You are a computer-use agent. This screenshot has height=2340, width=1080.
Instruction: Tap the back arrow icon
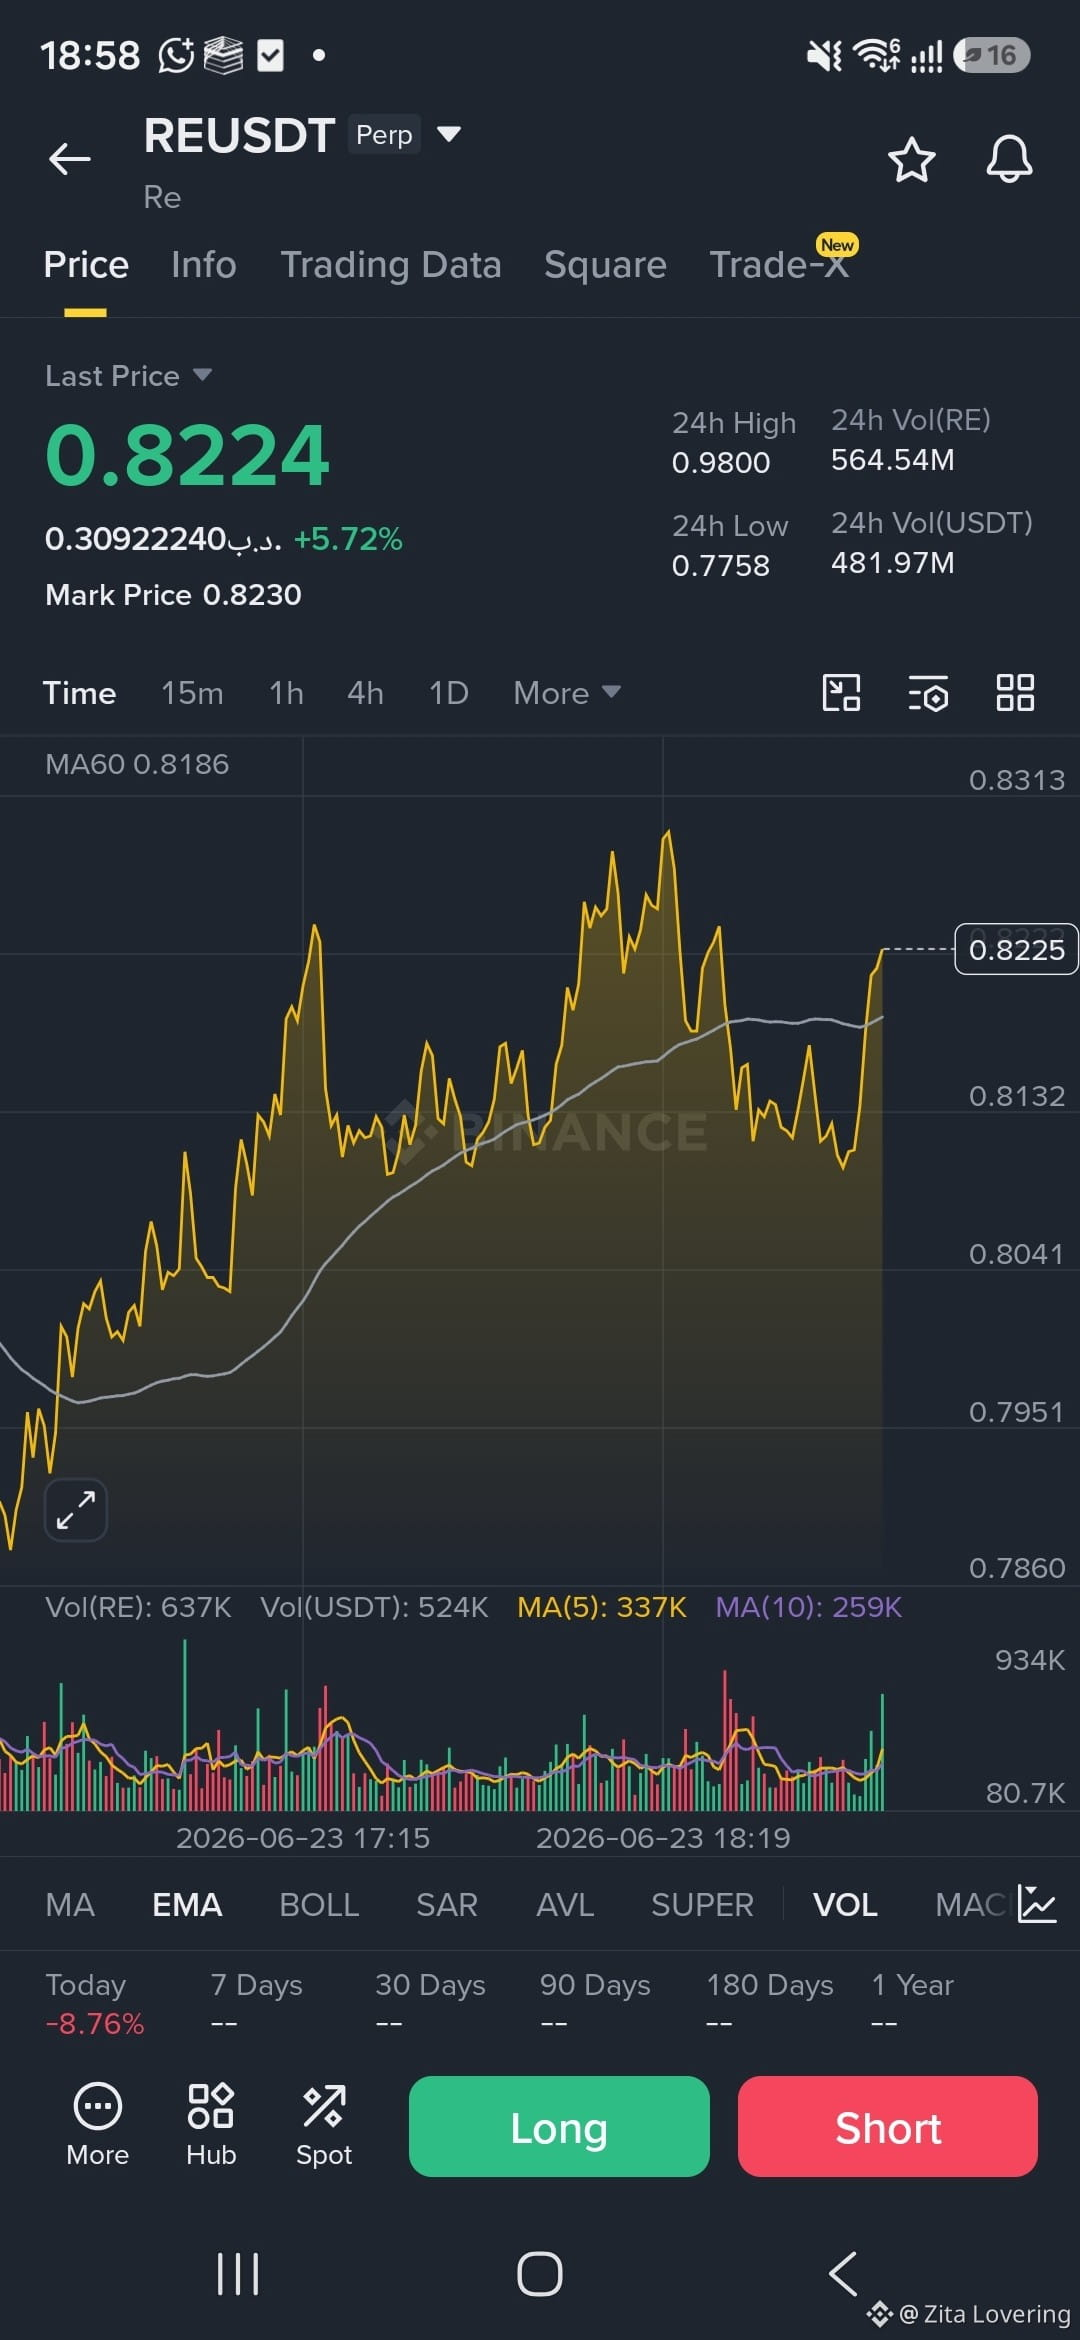(70, 158)
